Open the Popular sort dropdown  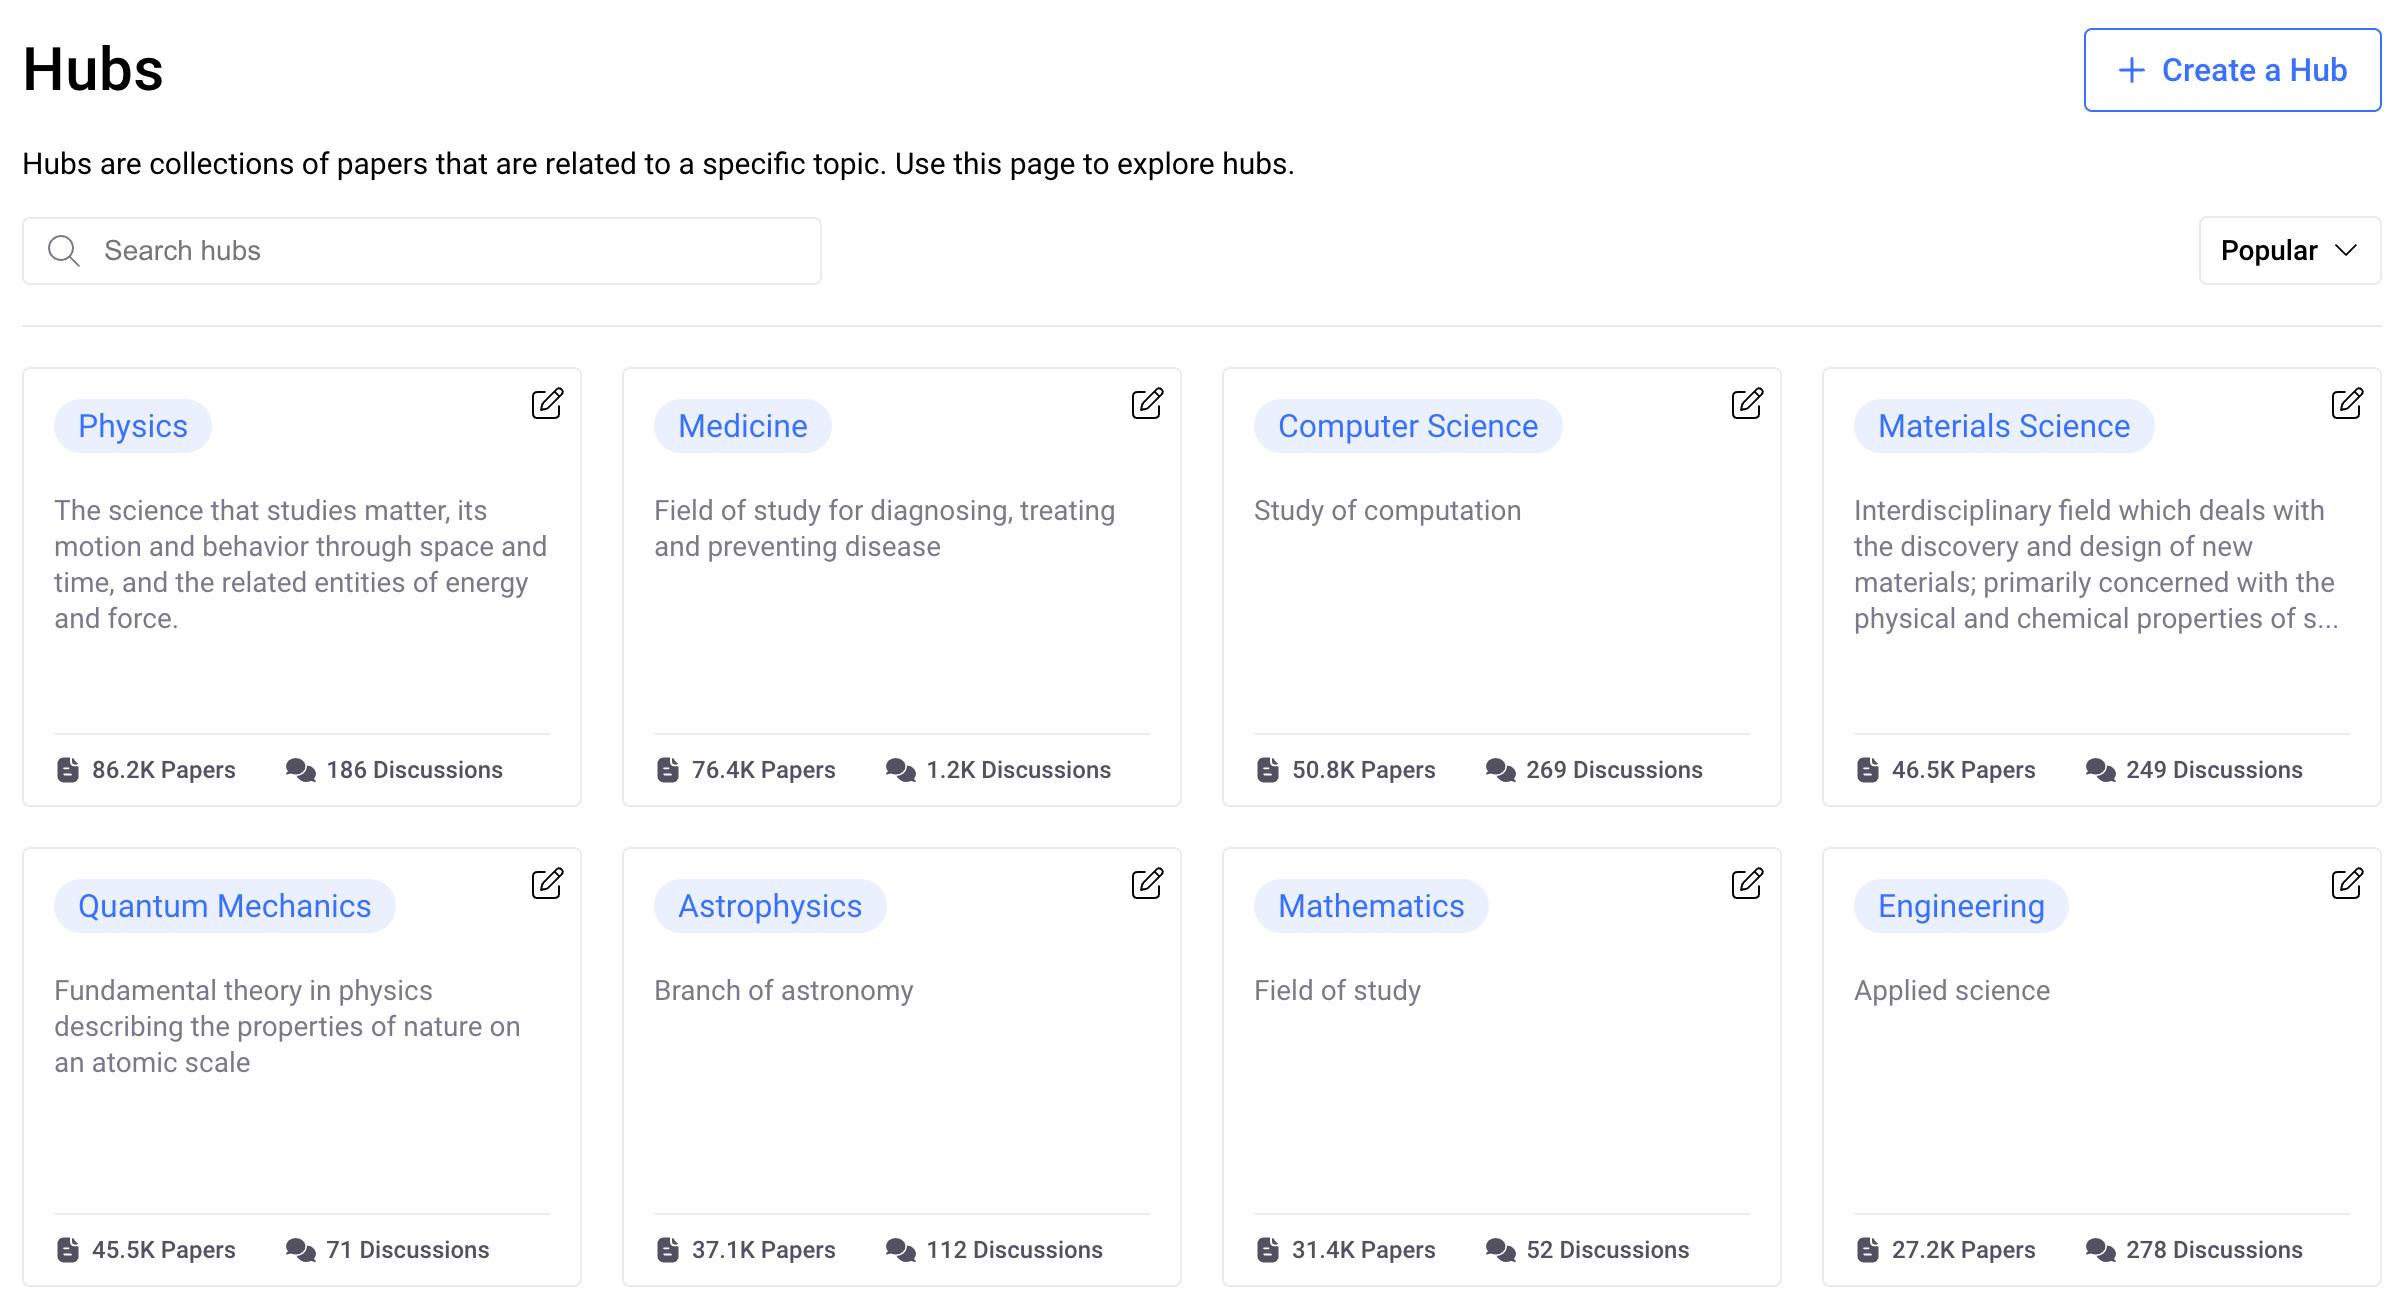tap(2289, 251)
